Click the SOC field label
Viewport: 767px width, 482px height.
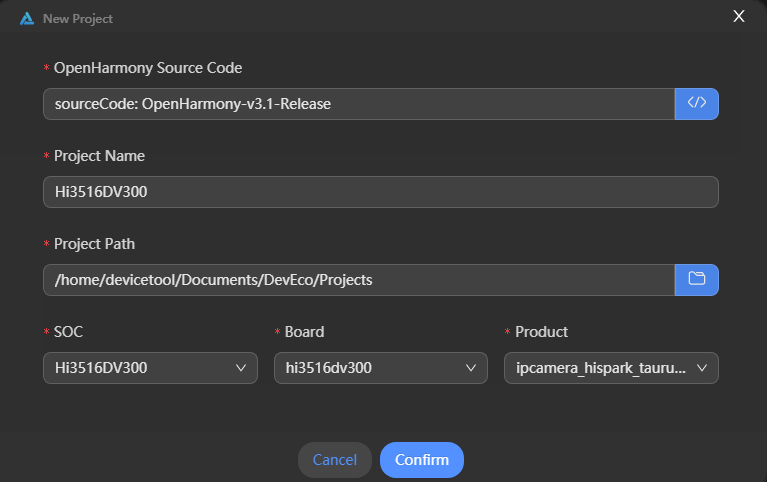click(x=69, y=332)
